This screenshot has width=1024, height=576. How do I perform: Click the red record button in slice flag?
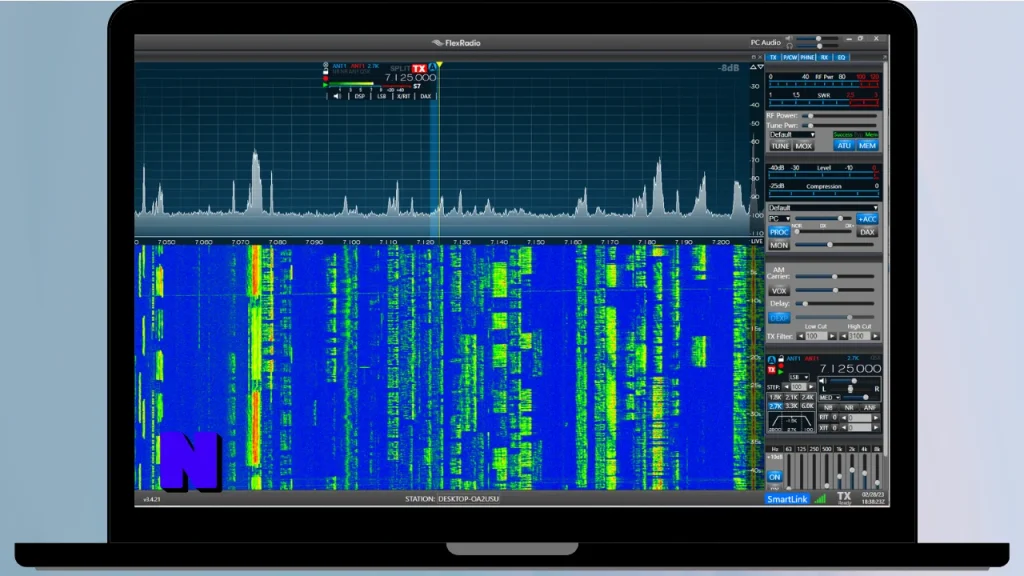(x=325, y=78)
